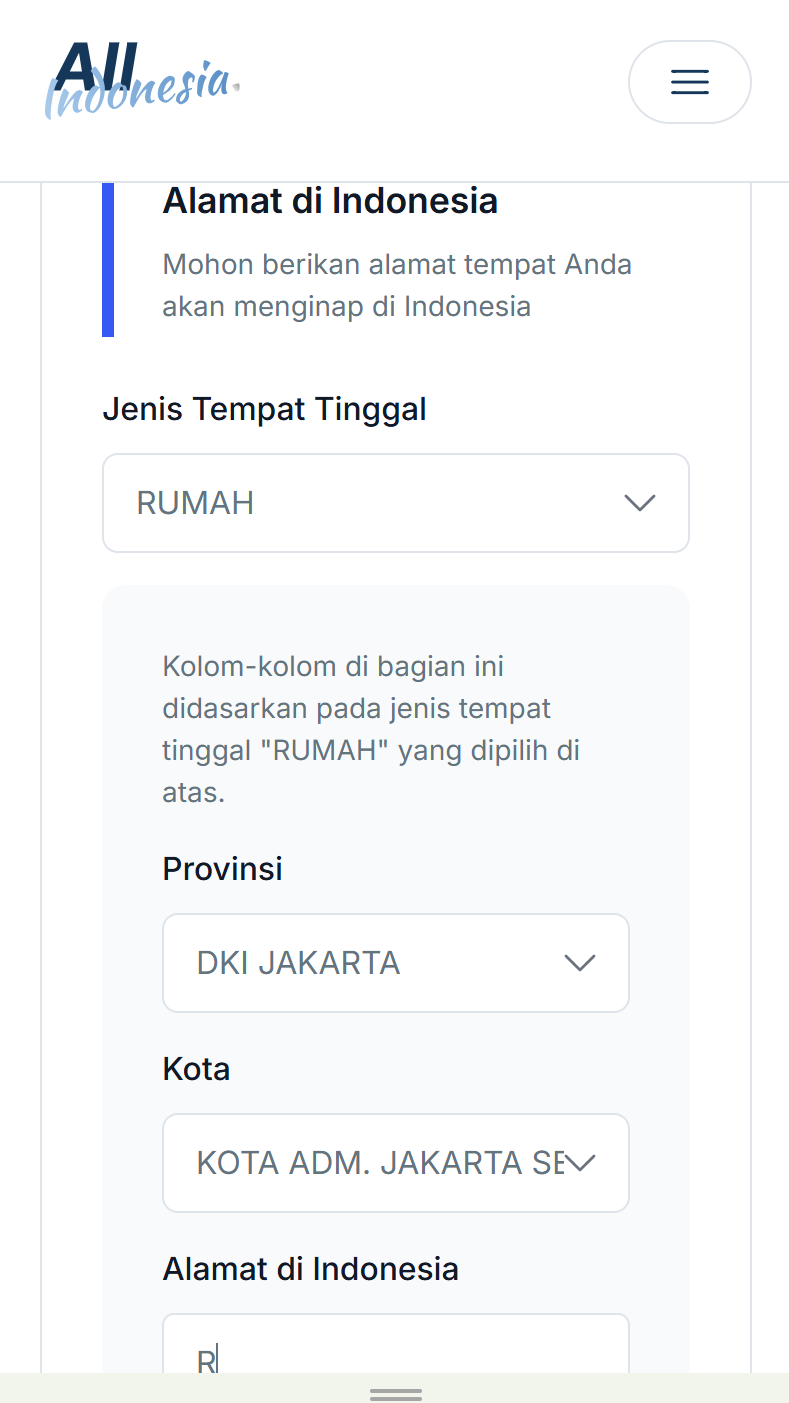Click the 'Kolom-kolom di bagian ini' info text
Image resolution: width=789 pixels, height=1403 pixels.
click(370, 729)
